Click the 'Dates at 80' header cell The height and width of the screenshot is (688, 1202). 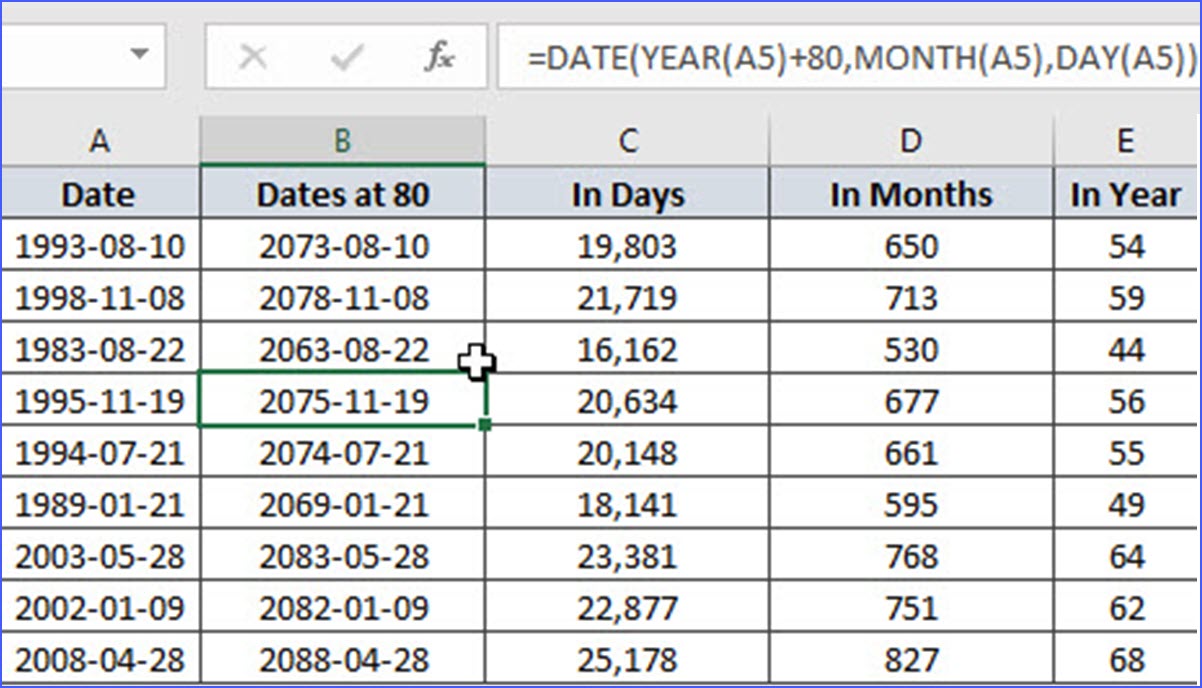(342, 194)
